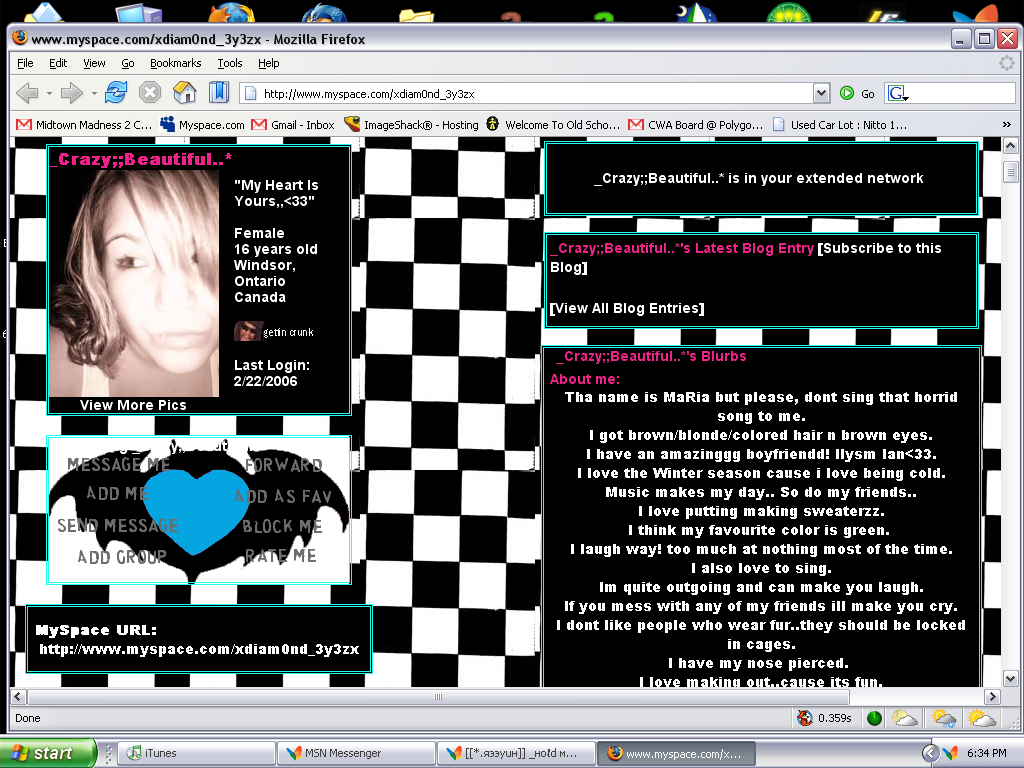Open tonight's ForecastFox weather icon
Viewport: 1024px width, 768px height.
[x=905, y=717]
